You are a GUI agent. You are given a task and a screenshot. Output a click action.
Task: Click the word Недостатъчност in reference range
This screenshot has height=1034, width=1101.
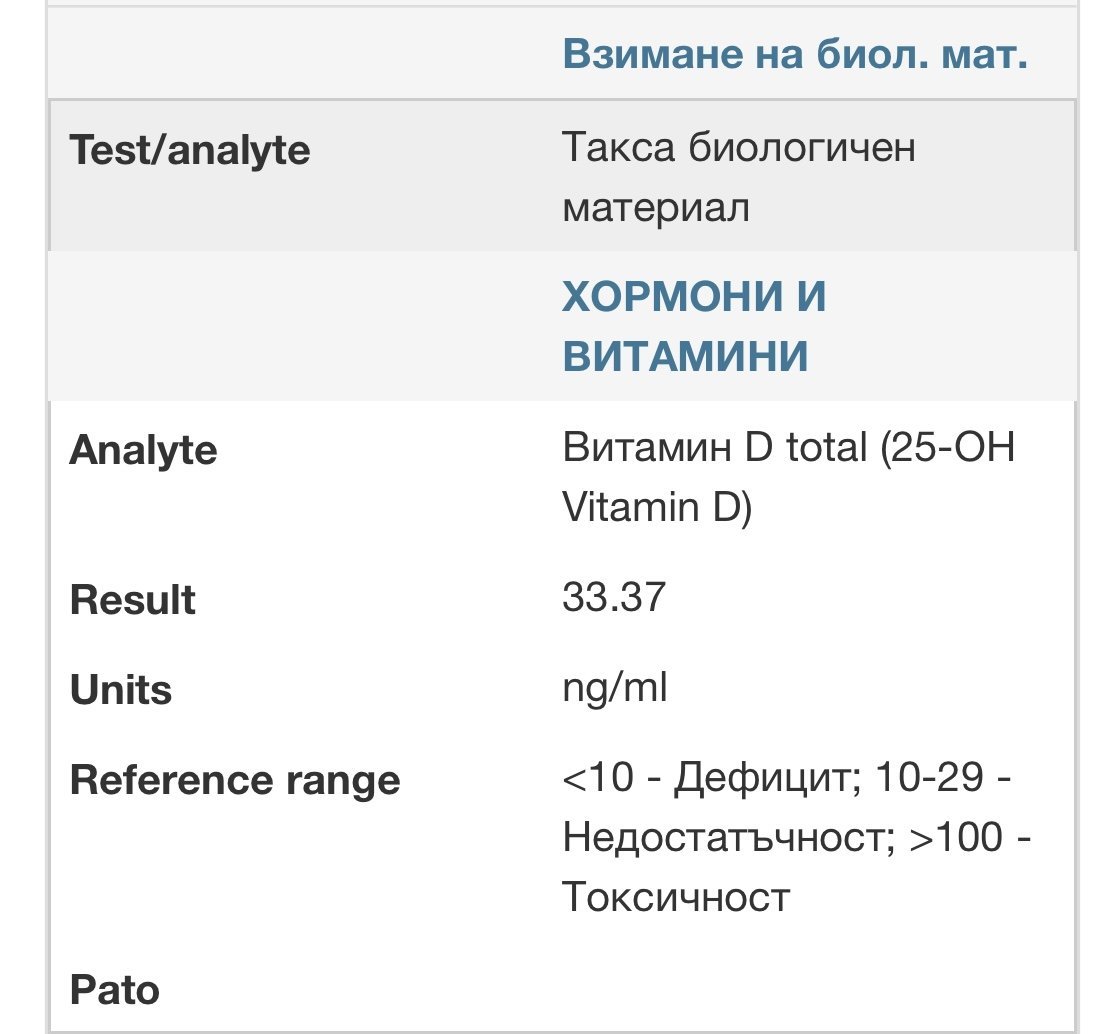click(725, 838)
